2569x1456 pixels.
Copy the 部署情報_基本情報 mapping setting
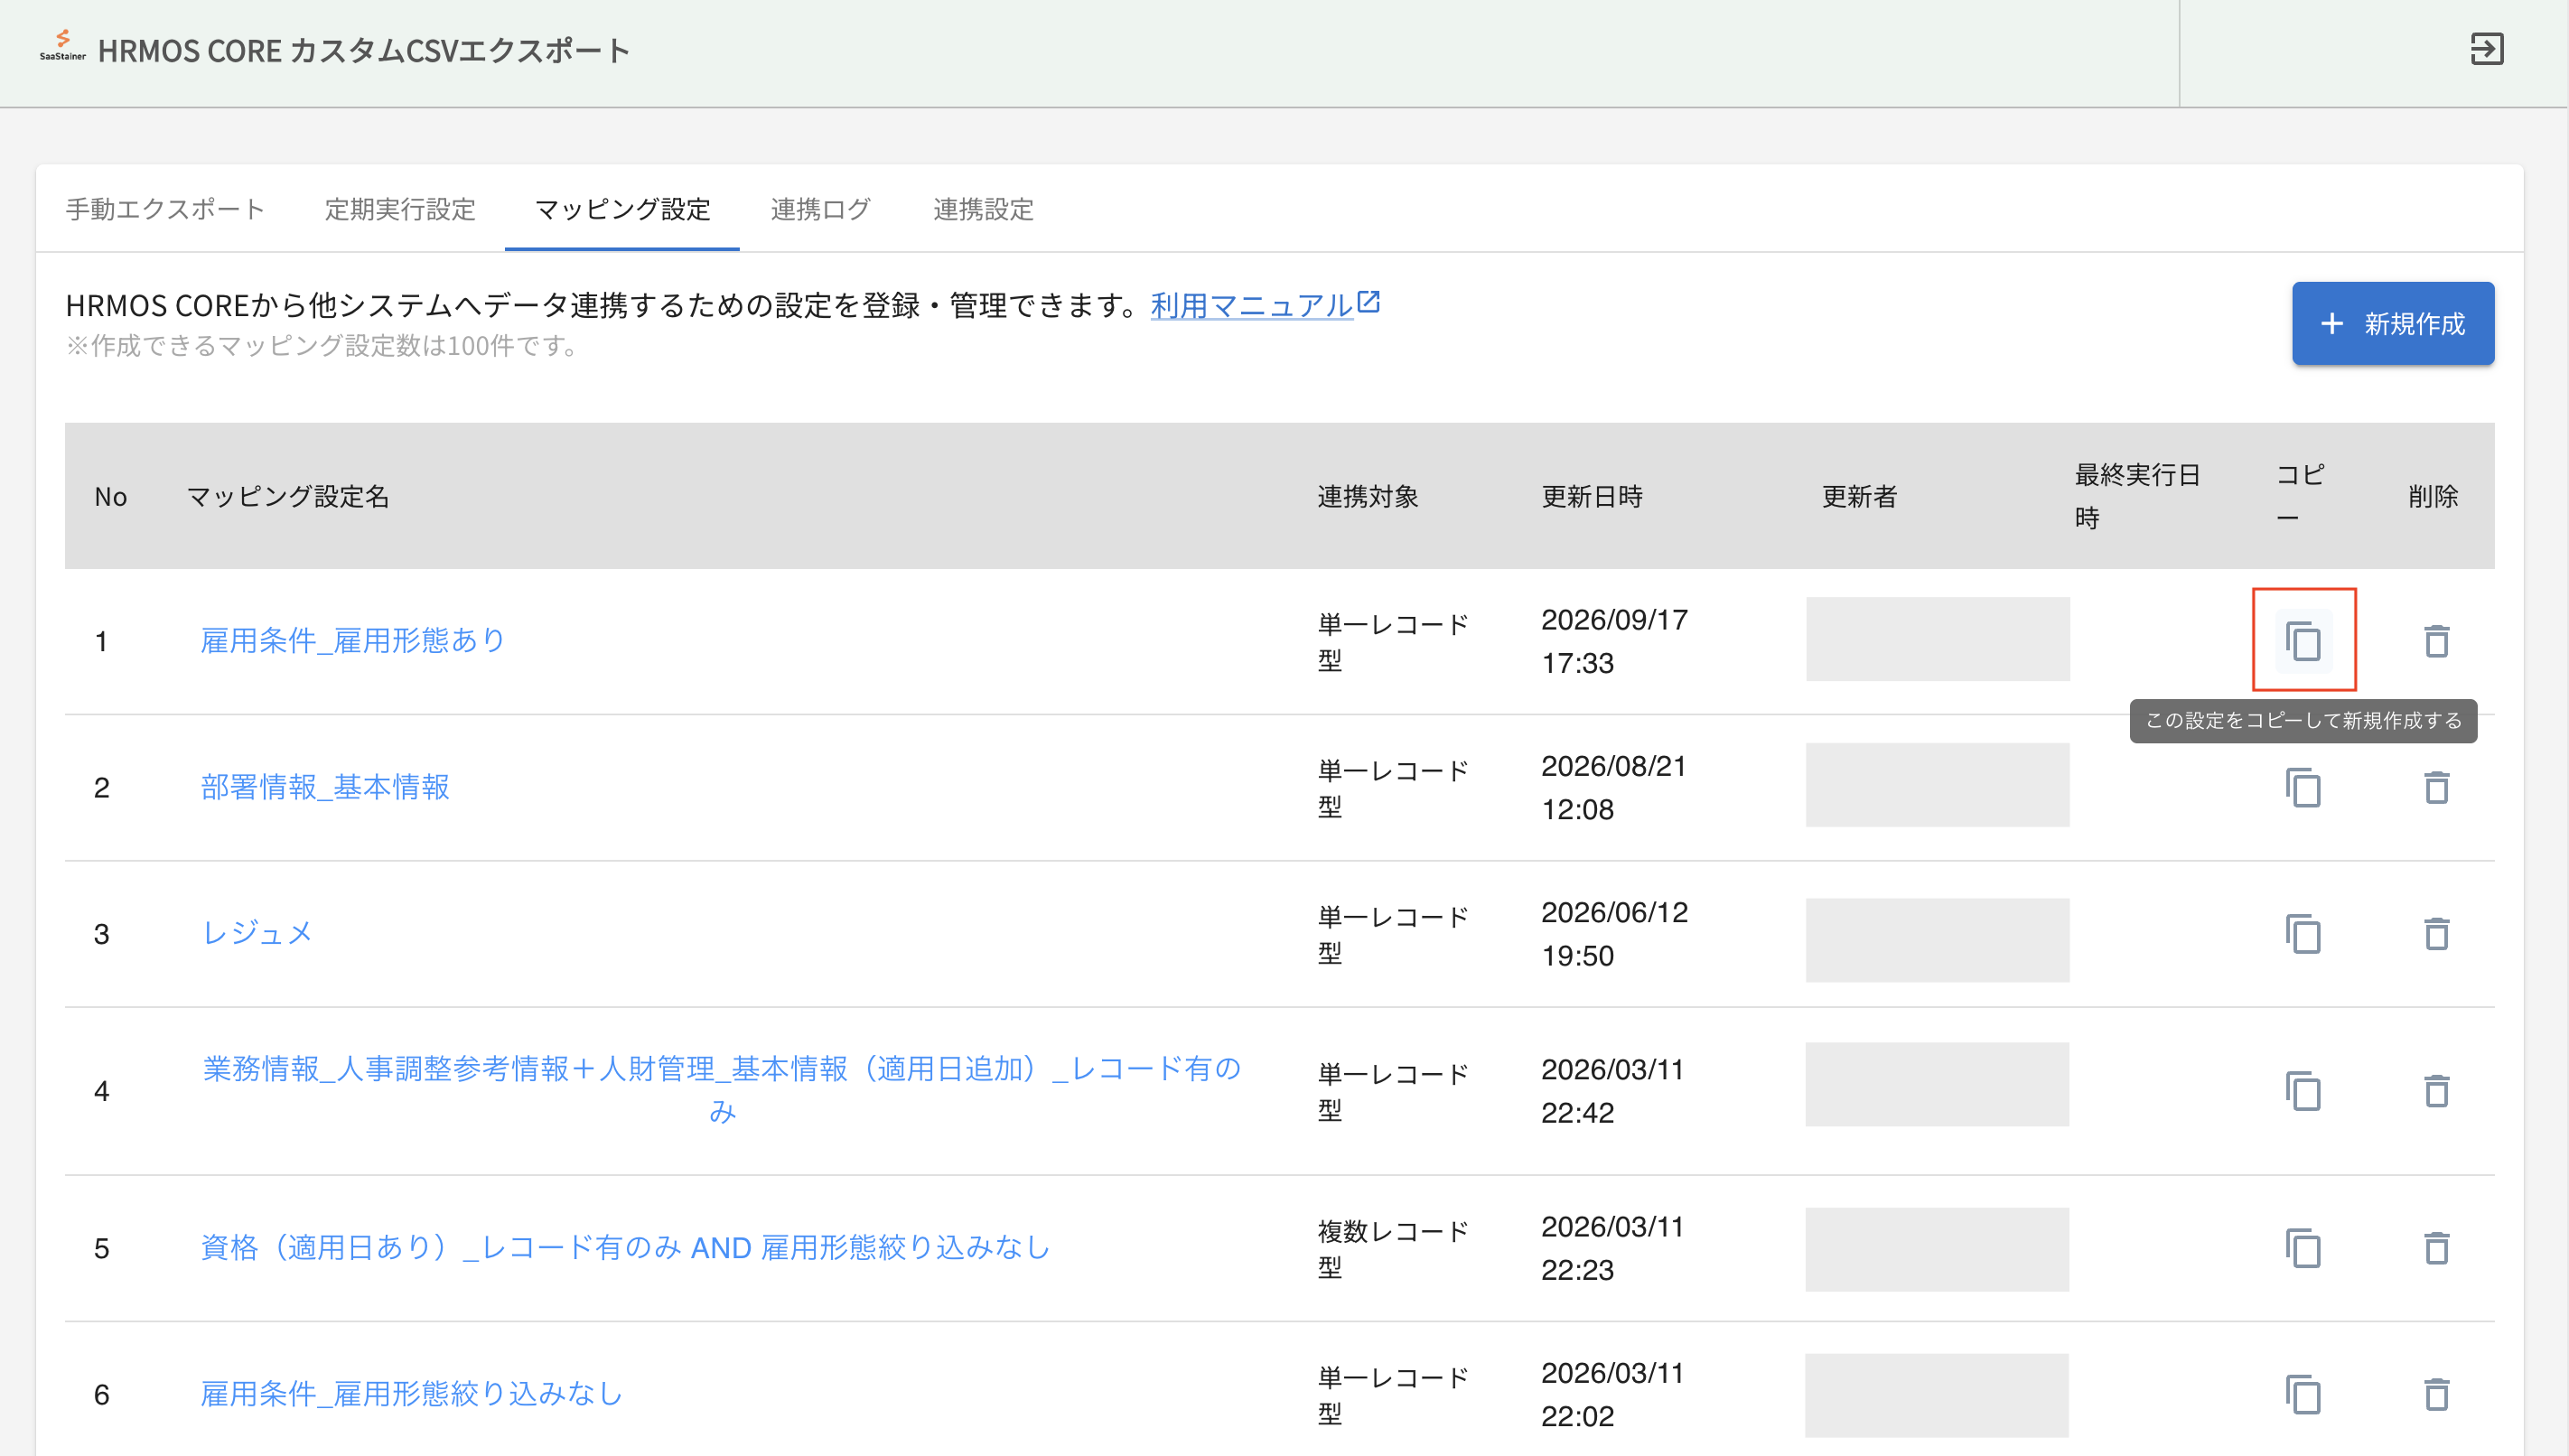[x=2303, y=788]
